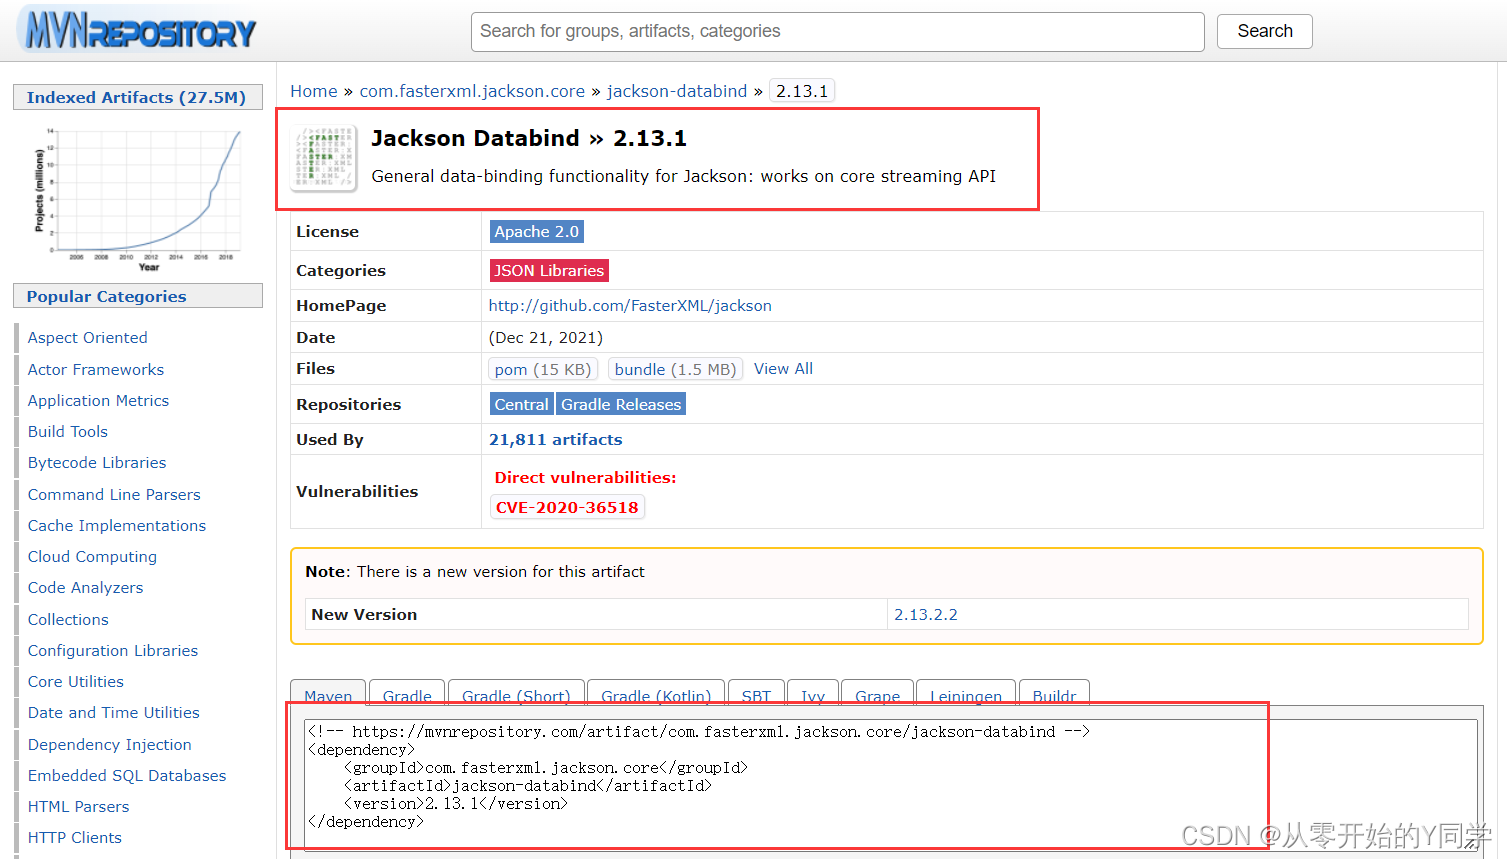Click View All files link

[783, 369]
